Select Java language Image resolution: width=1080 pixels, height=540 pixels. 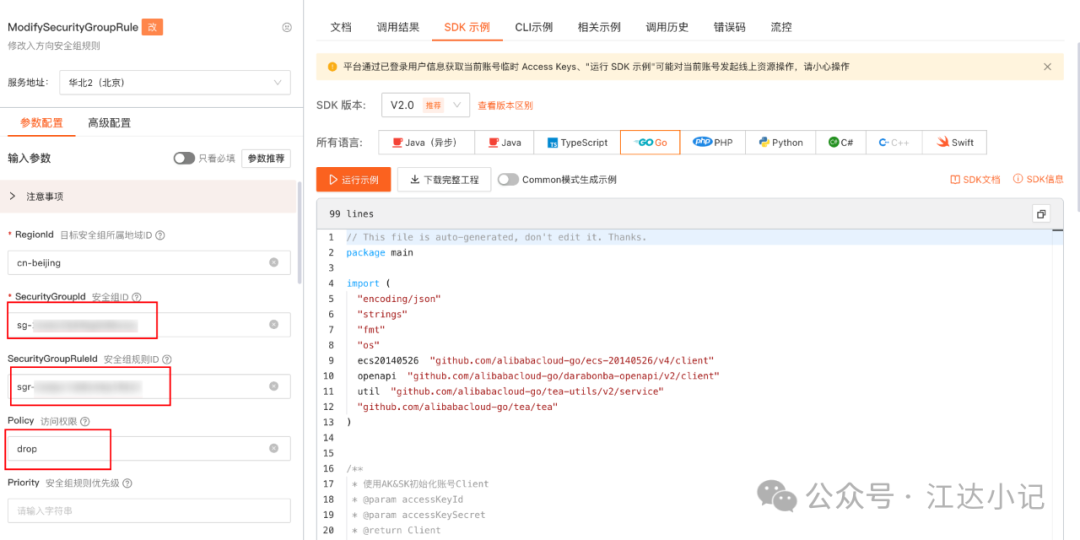click(504, 143)
